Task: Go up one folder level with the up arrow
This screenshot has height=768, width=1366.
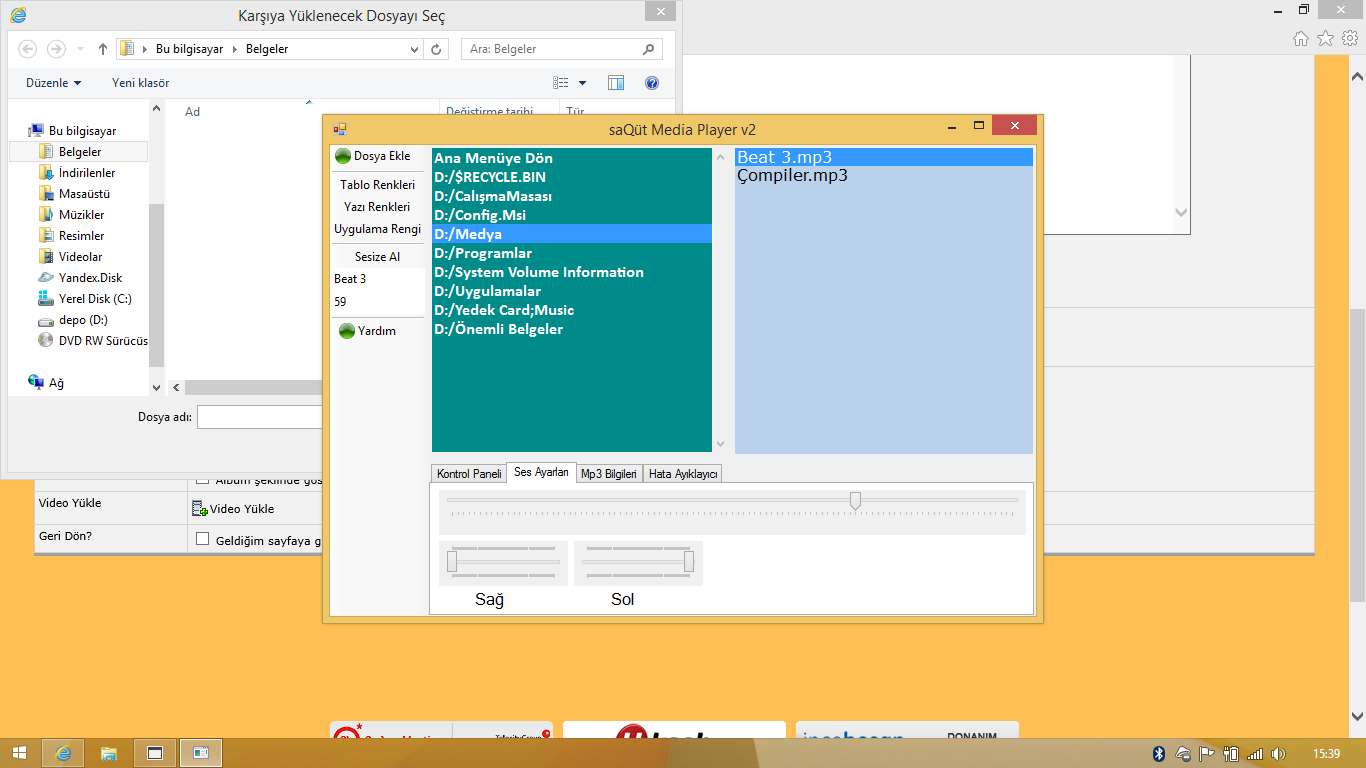Action: (103, 49)
